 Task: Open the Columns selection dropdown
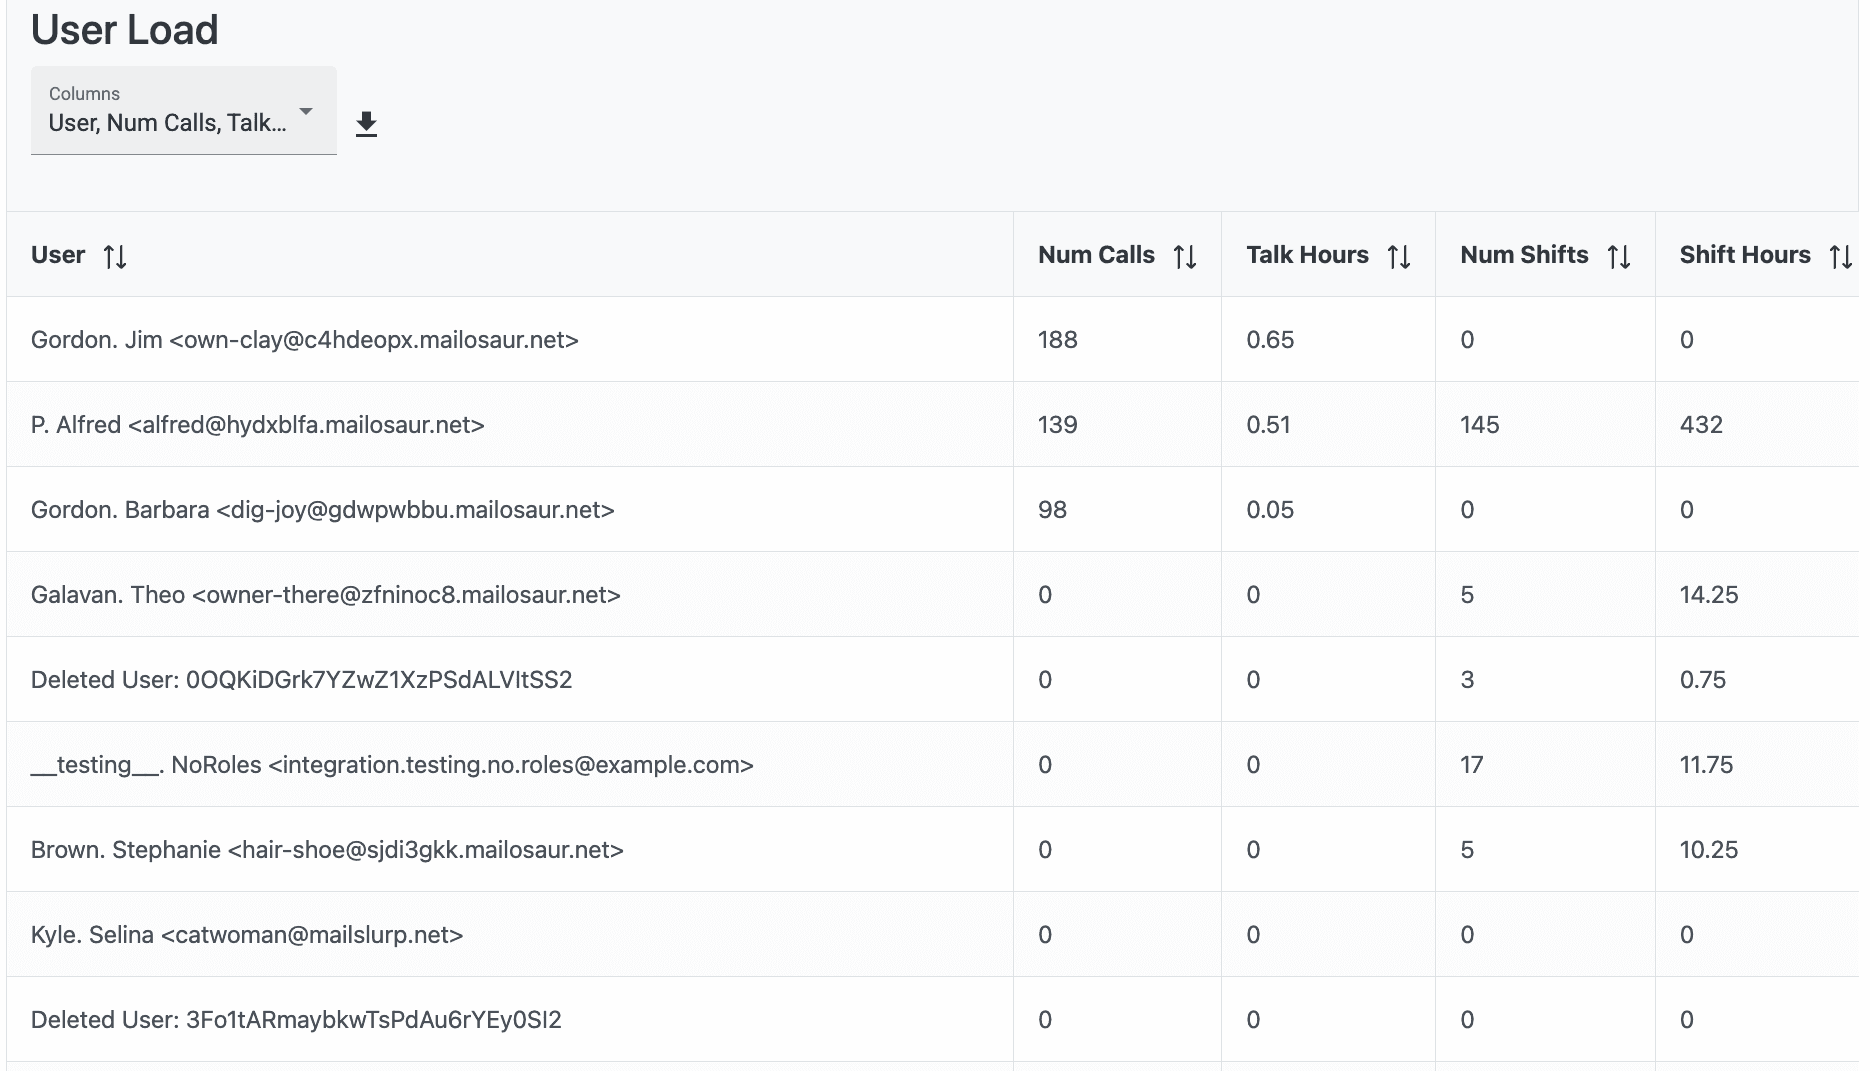pyautogui.click(x=184, y=110)
